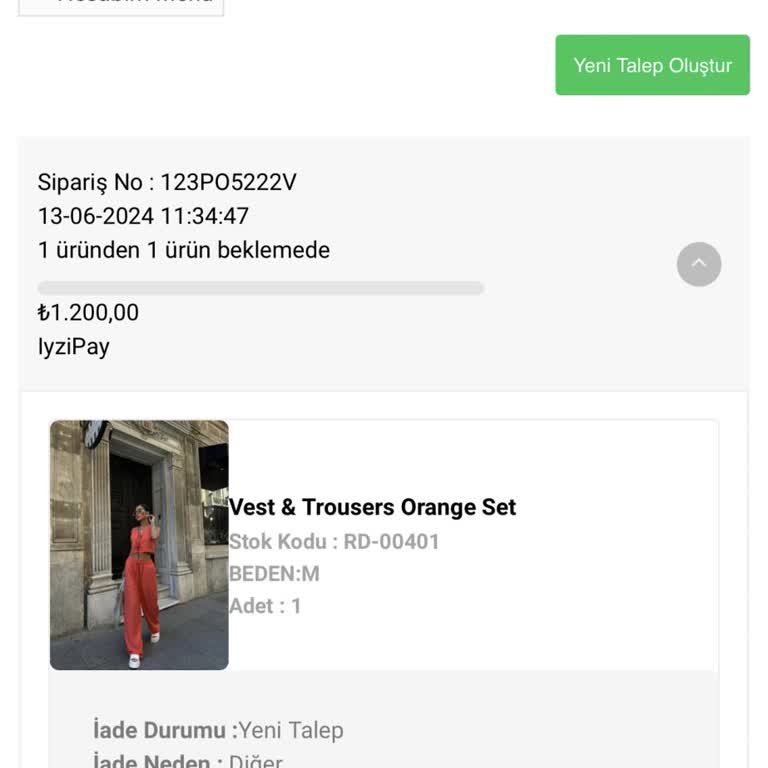The width and height of the screenshot is (768, 768).
Task: Click the order progress bar
Action: (x=260, y=288)
